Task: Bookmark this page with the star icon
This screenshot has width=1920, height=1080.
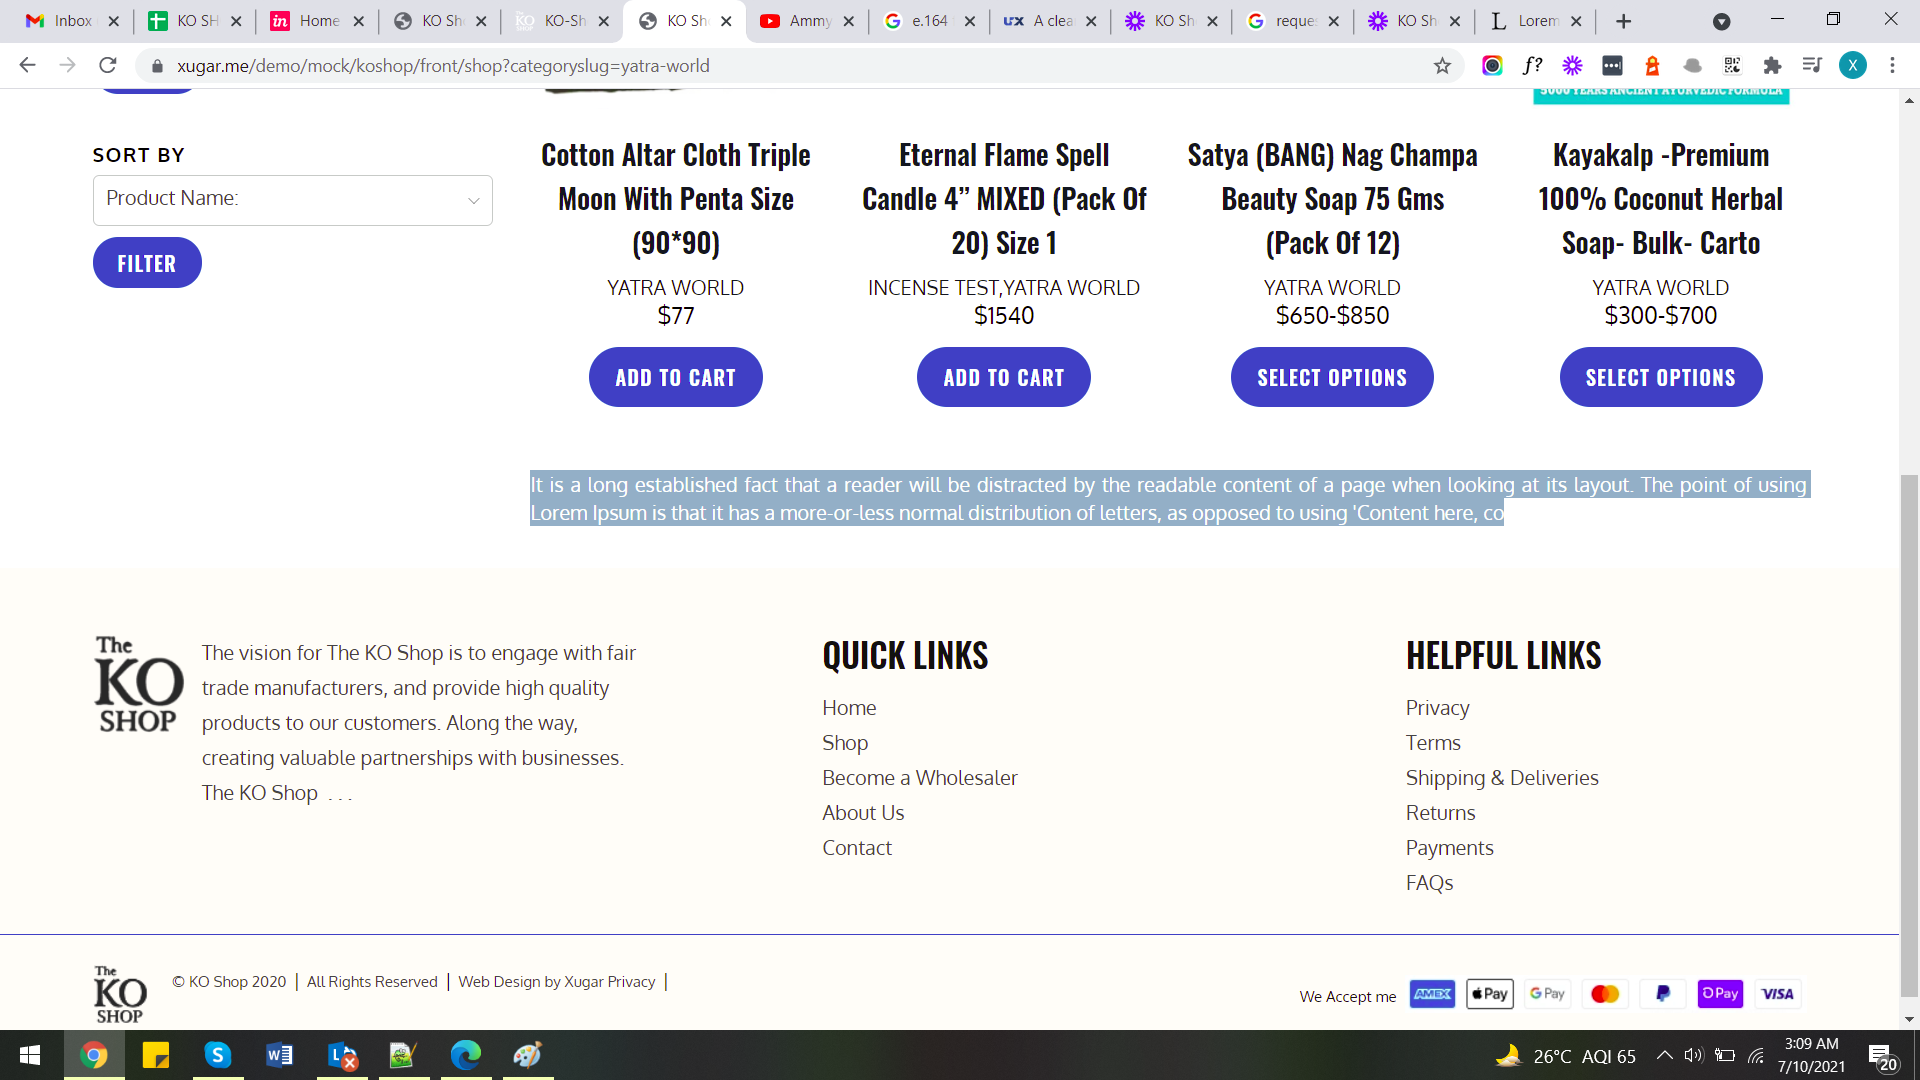Action: click(x=1442, y=65)
